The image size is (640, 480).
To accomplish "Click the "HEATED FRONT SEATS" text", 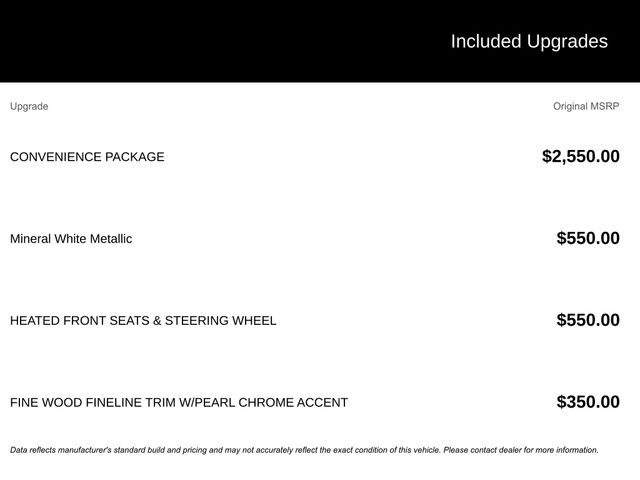I will tap(78, 321).
